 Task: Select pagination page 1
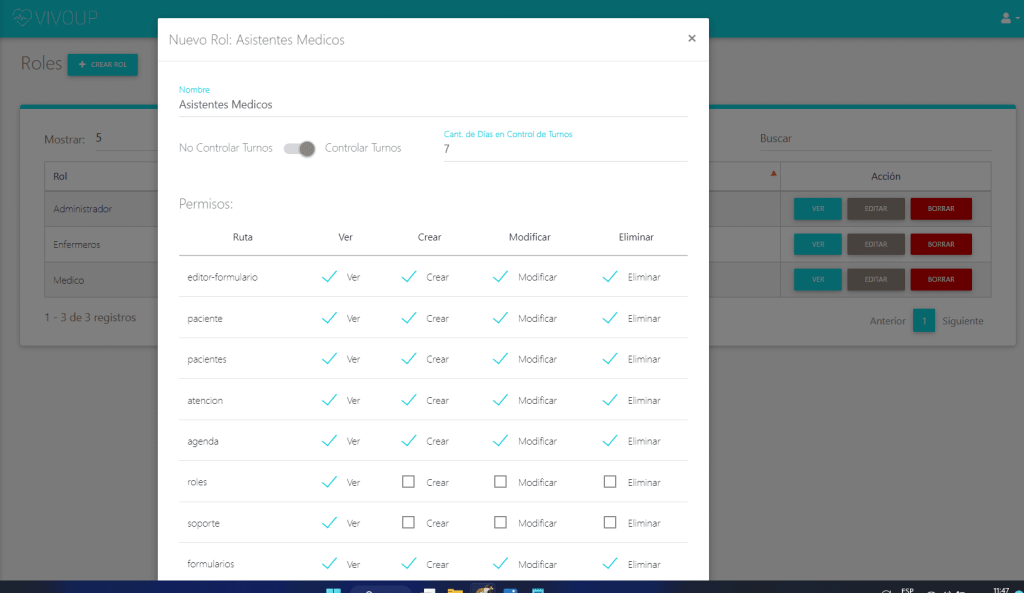923,321
